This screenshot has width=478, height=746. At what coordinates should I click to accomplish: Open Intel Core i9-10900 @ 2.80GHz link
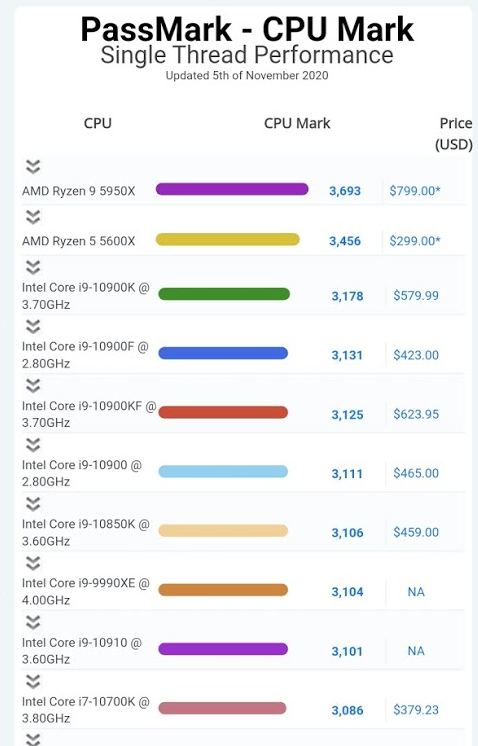click(x=82, y=473)
